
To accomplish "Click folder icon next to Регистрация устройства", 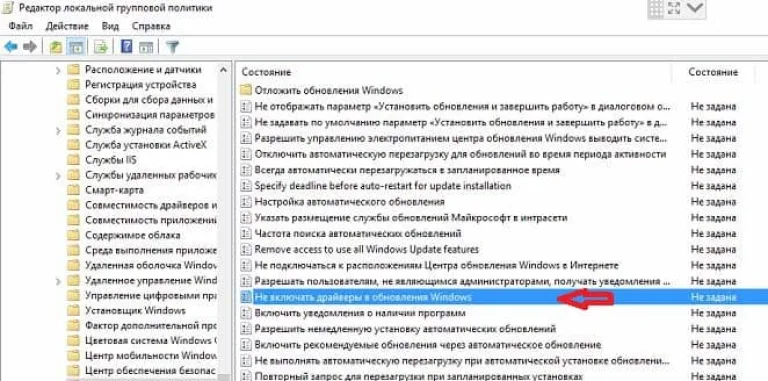I will [73, 85].
